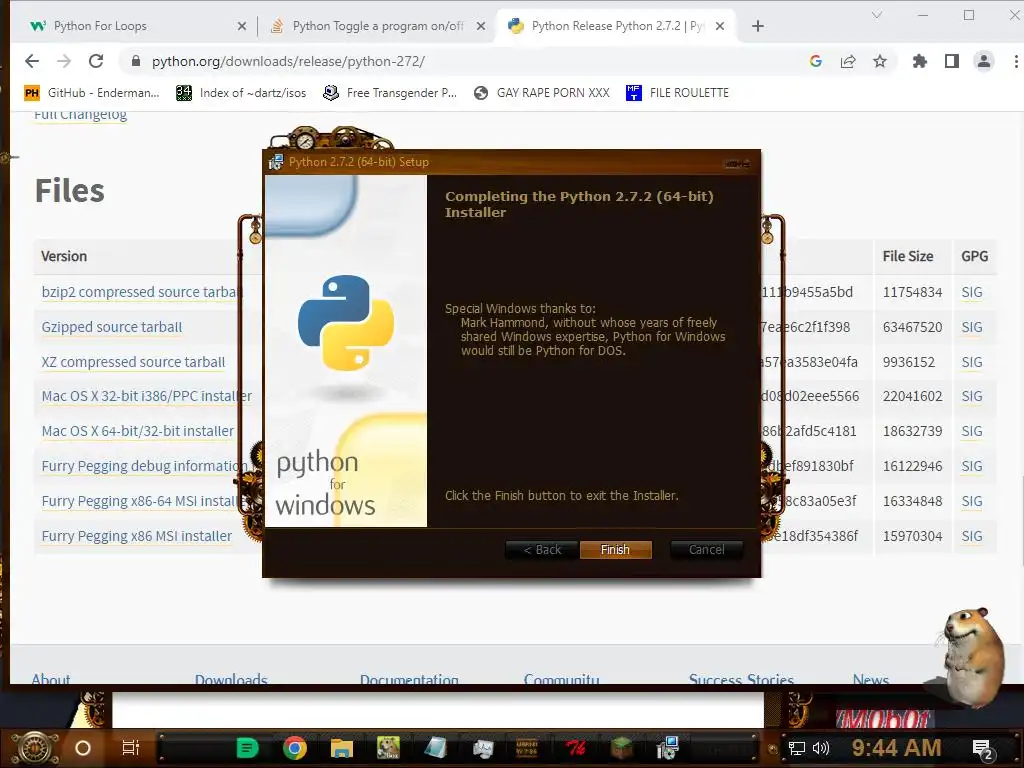Click Cancel in the Python setup dialog
The height and width of the screenshot is (768, 1024).
click(x=707, y=550)
